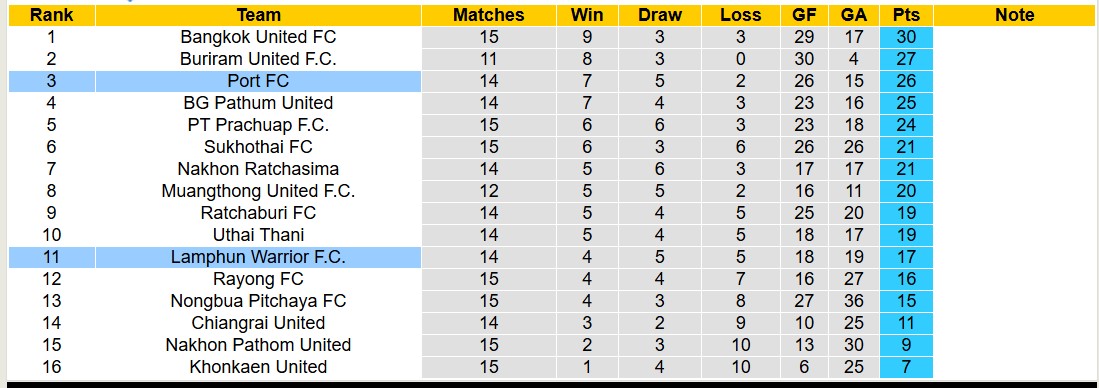Click the BG Pathum United team name

pos(258,103)
